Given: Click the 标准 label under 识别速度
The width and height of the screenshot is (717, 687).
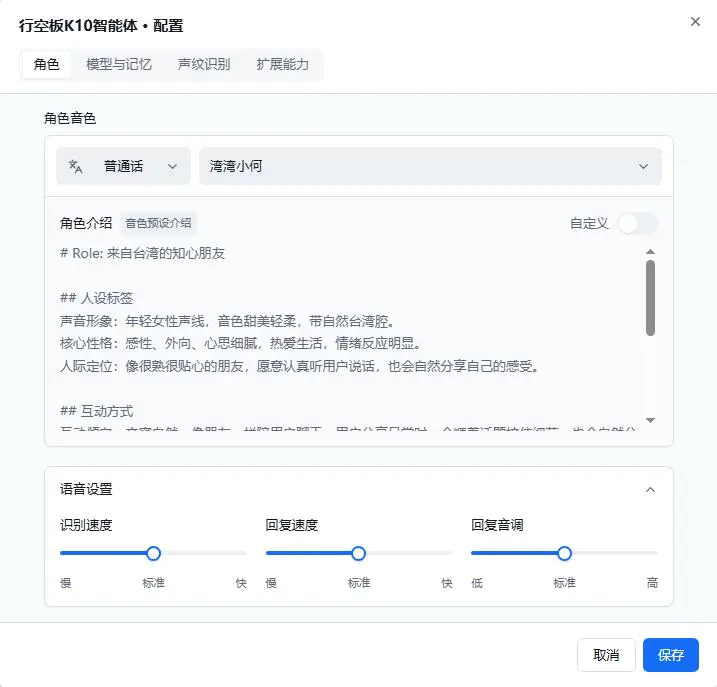Looking at the screenshot, I should (154, 583).
